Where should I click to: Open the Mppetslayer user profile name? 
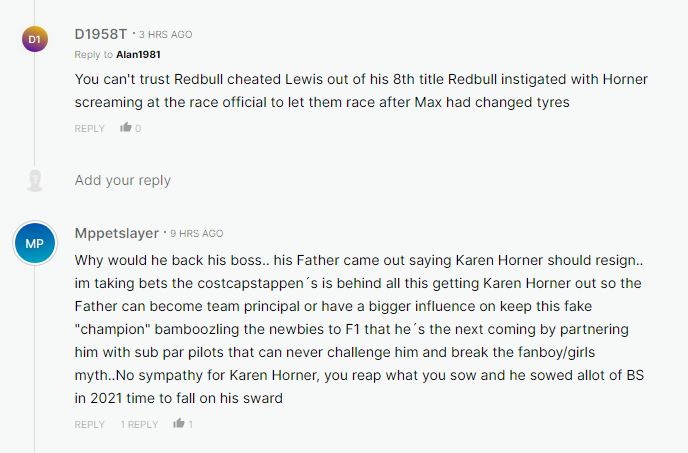click(116, 233)
